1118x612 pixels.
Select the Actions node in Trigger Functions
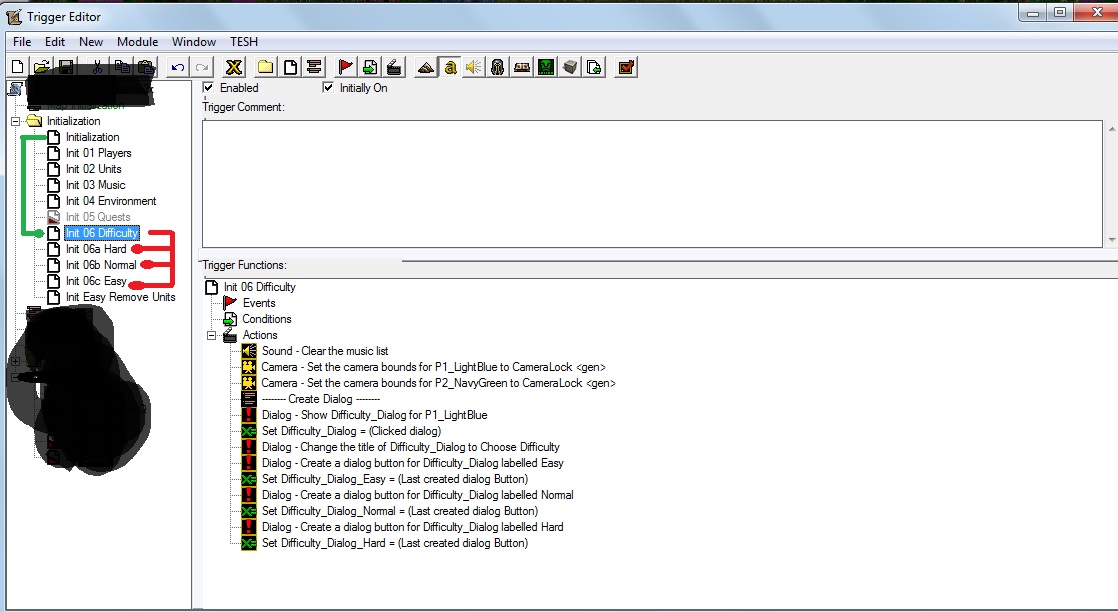(x=260, y=335)
